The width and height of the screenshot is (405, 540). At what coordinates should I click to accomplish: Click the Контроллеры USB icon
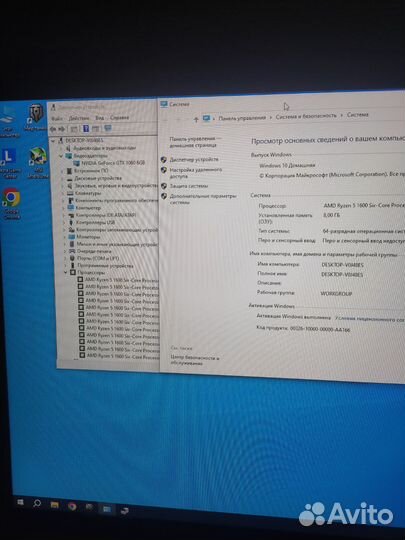tap(72, 222)
